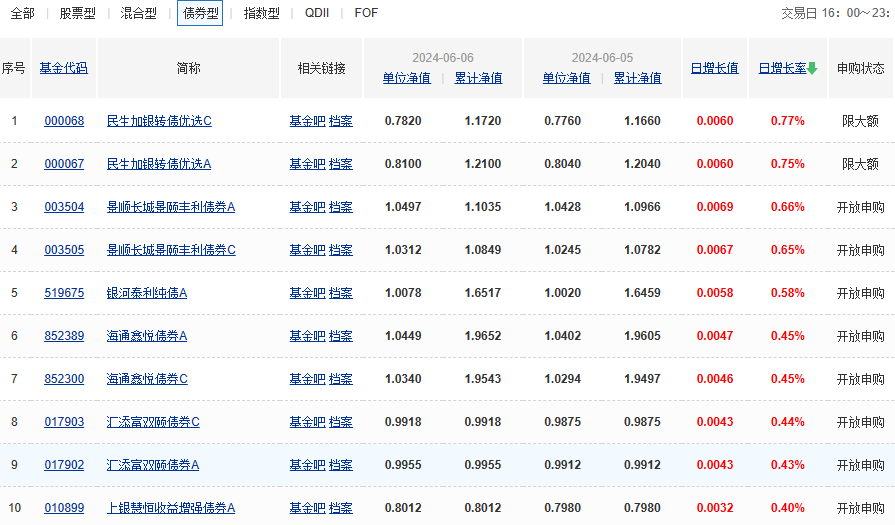
Task: Open 档案 for 民生加银转债优选C
Action: pos(341,121)
